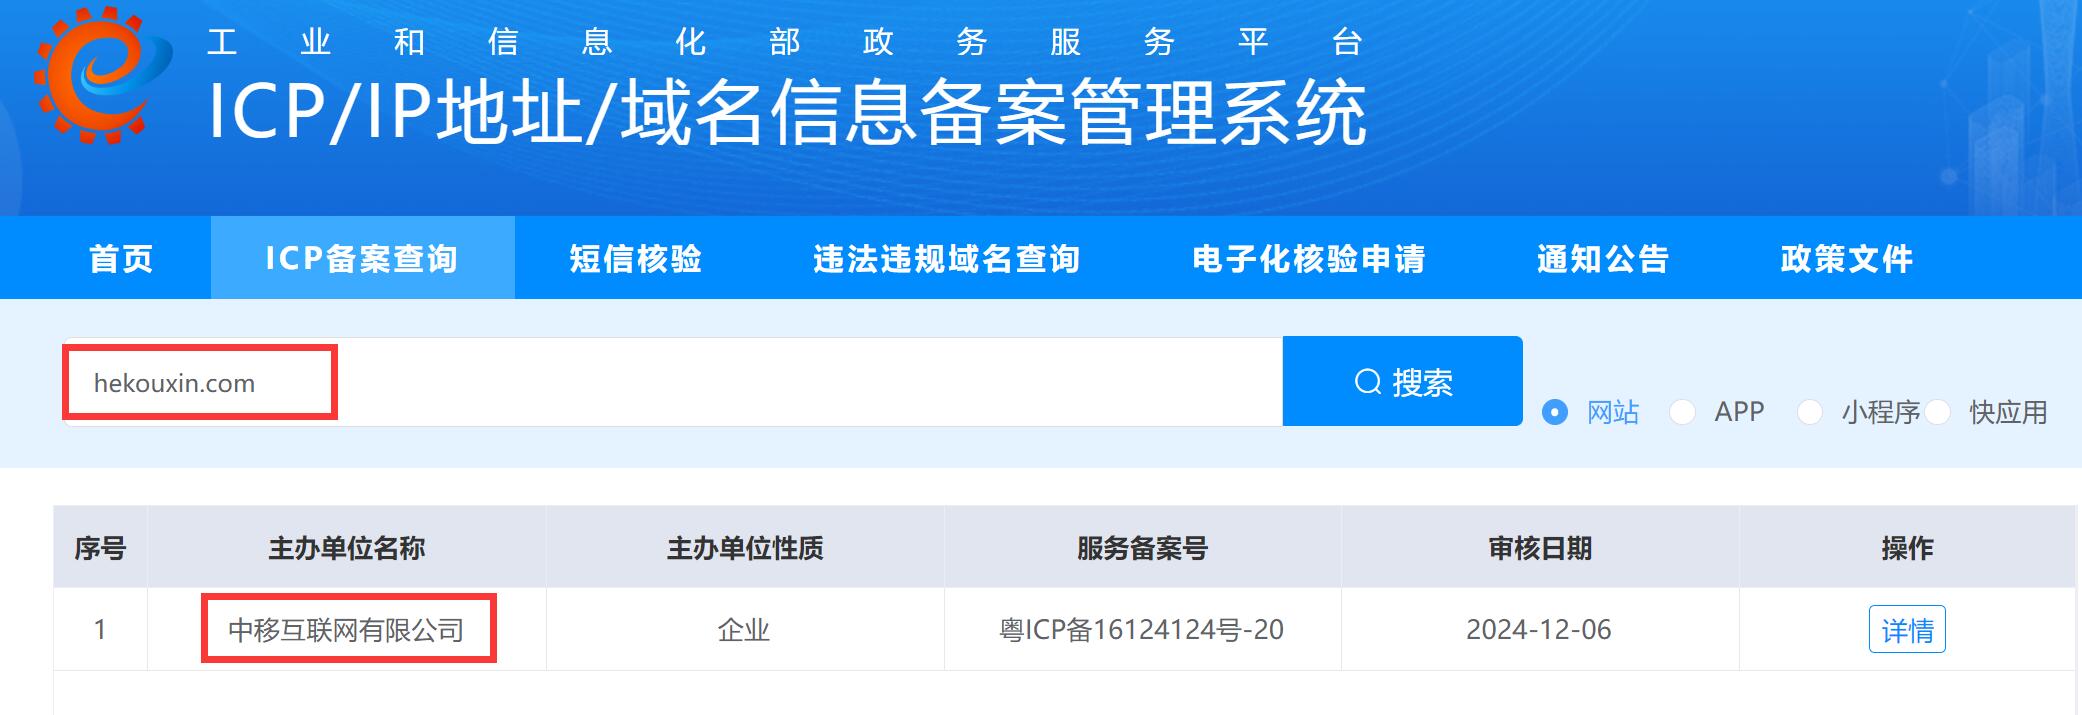Click the 主办单位性质 column header
The image size is (2082, 715).
tap(745, 548)
